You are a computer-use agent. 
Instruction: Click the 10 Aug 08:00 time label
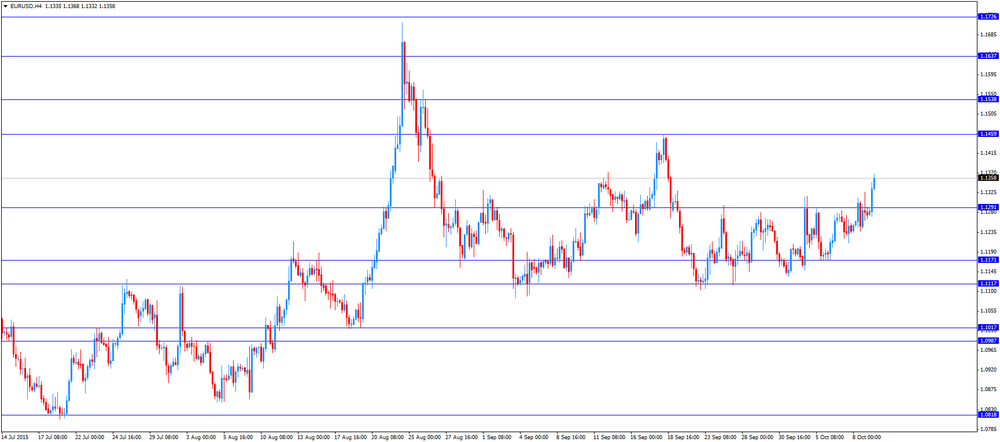(x=276, y=438)
